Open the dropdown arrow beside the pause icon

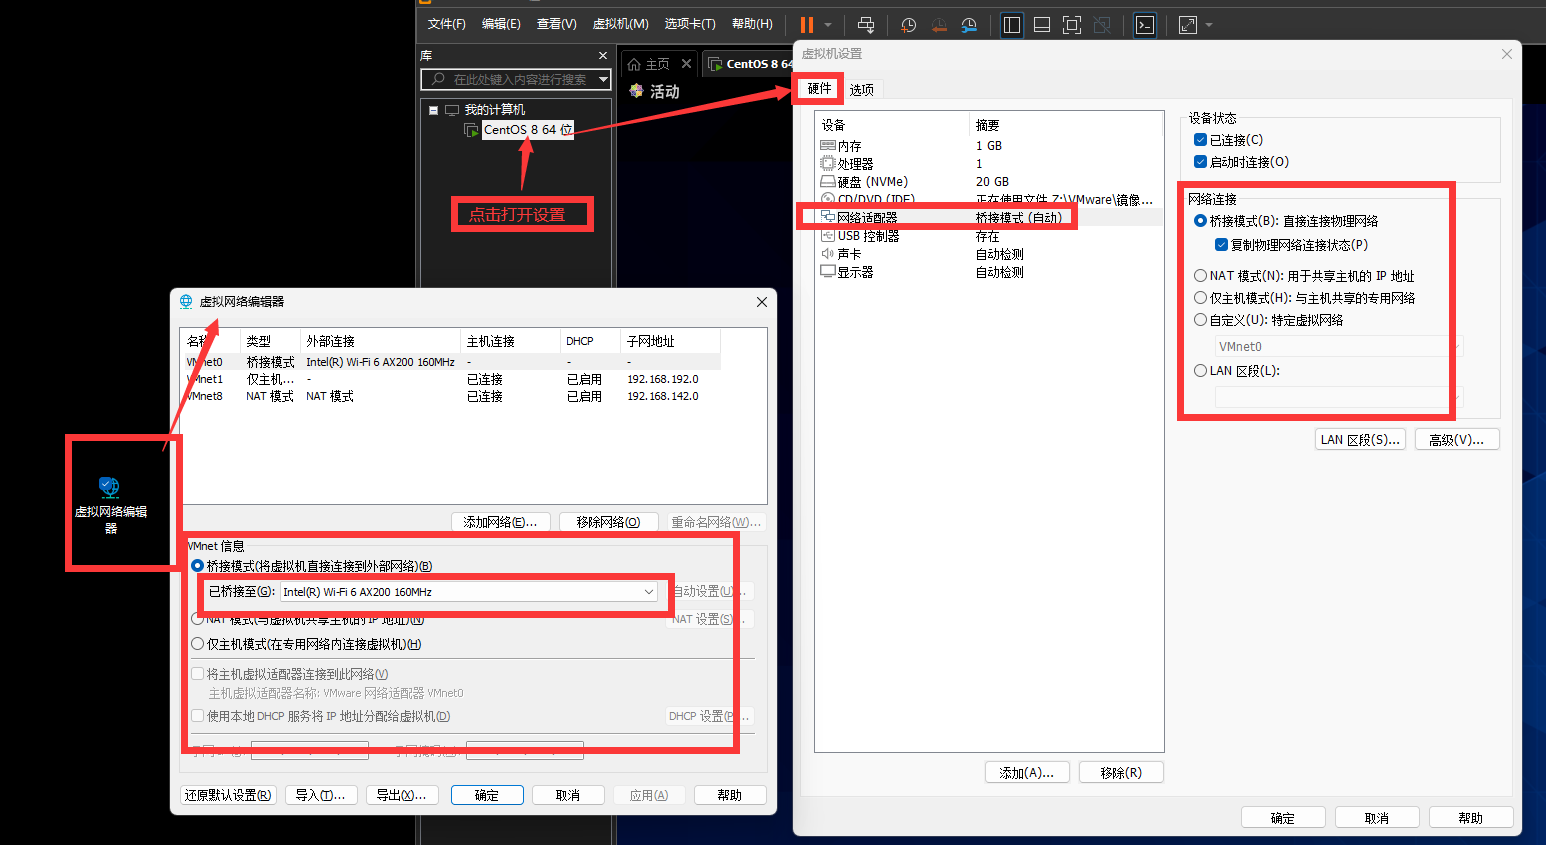(x=828, y=25)
